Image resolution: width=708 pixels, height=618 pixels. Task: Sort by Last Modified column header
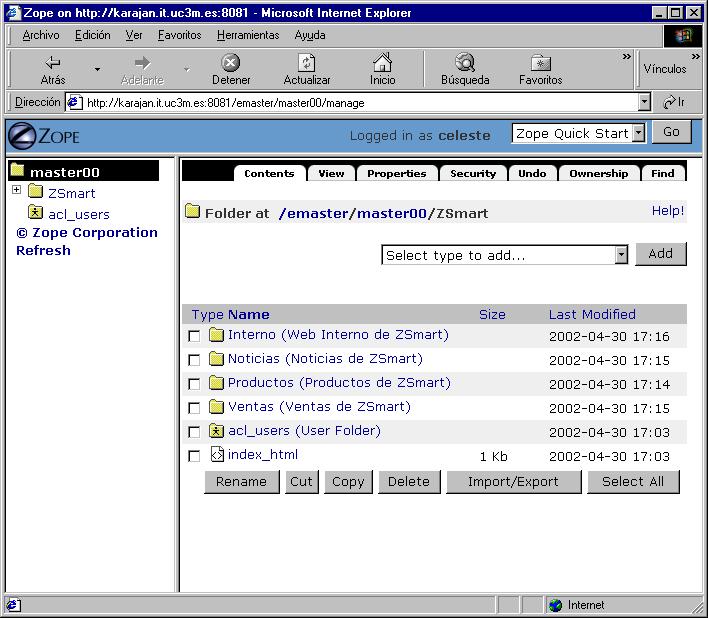[x=592, y=314]
